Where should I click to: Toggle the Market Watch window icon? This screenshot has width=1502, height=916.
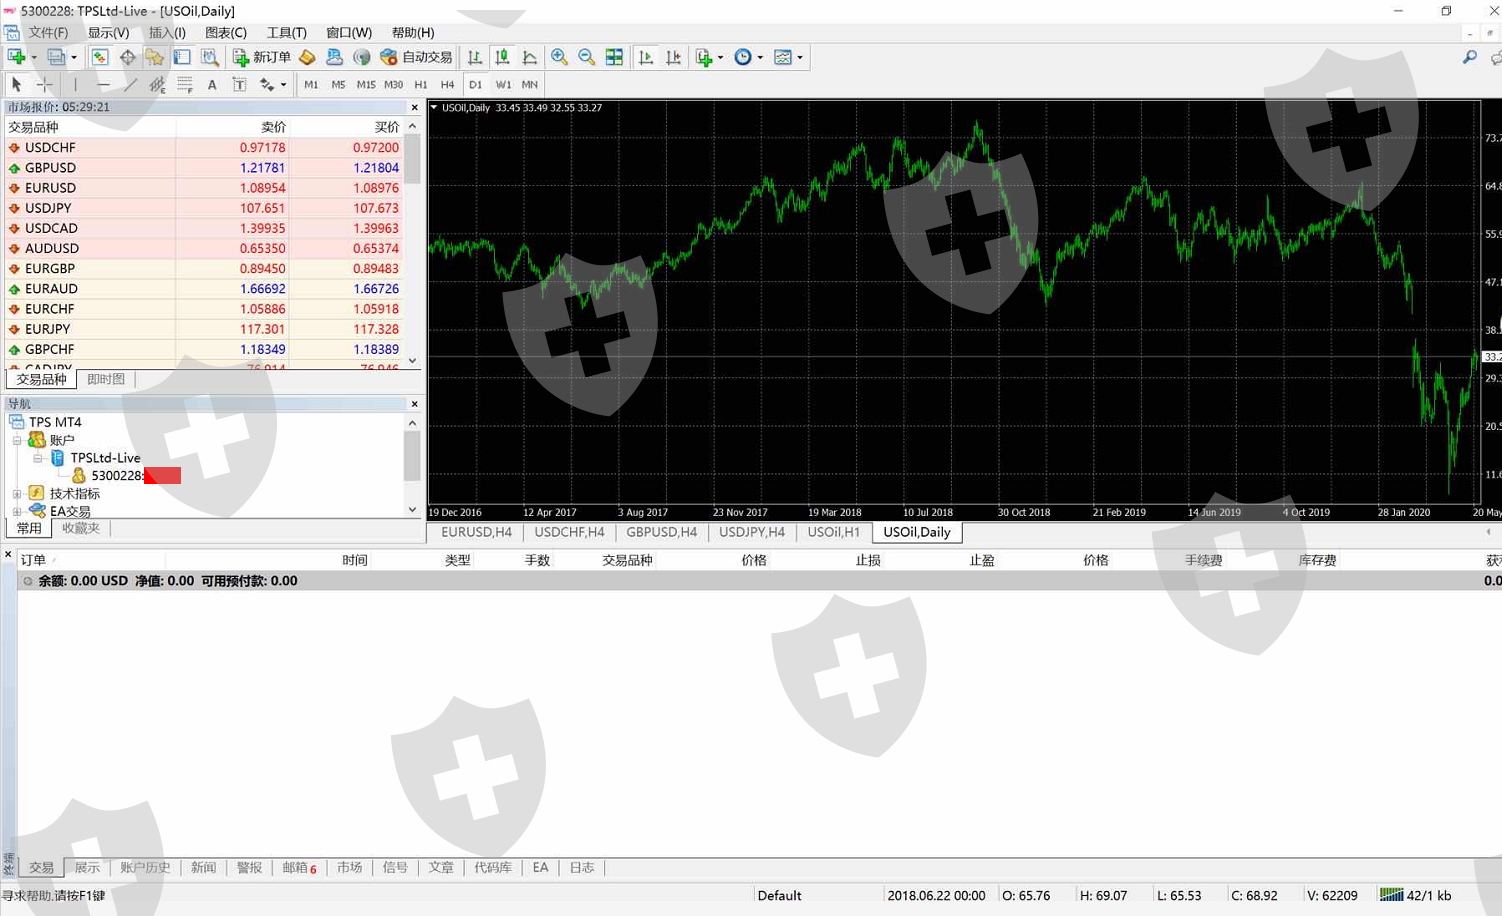pyautogui.click(x=100, y=57)
